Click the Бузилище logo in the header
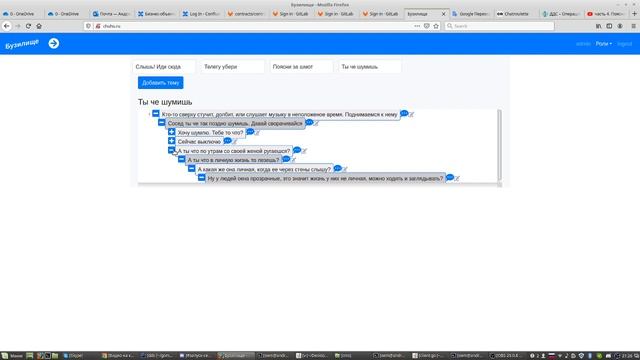640x360 pixels. coord(22,44)
